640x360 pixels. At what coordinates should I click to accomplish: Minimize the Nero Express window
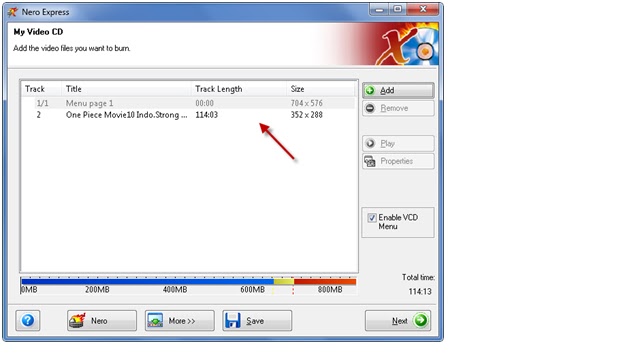[379, 9]
